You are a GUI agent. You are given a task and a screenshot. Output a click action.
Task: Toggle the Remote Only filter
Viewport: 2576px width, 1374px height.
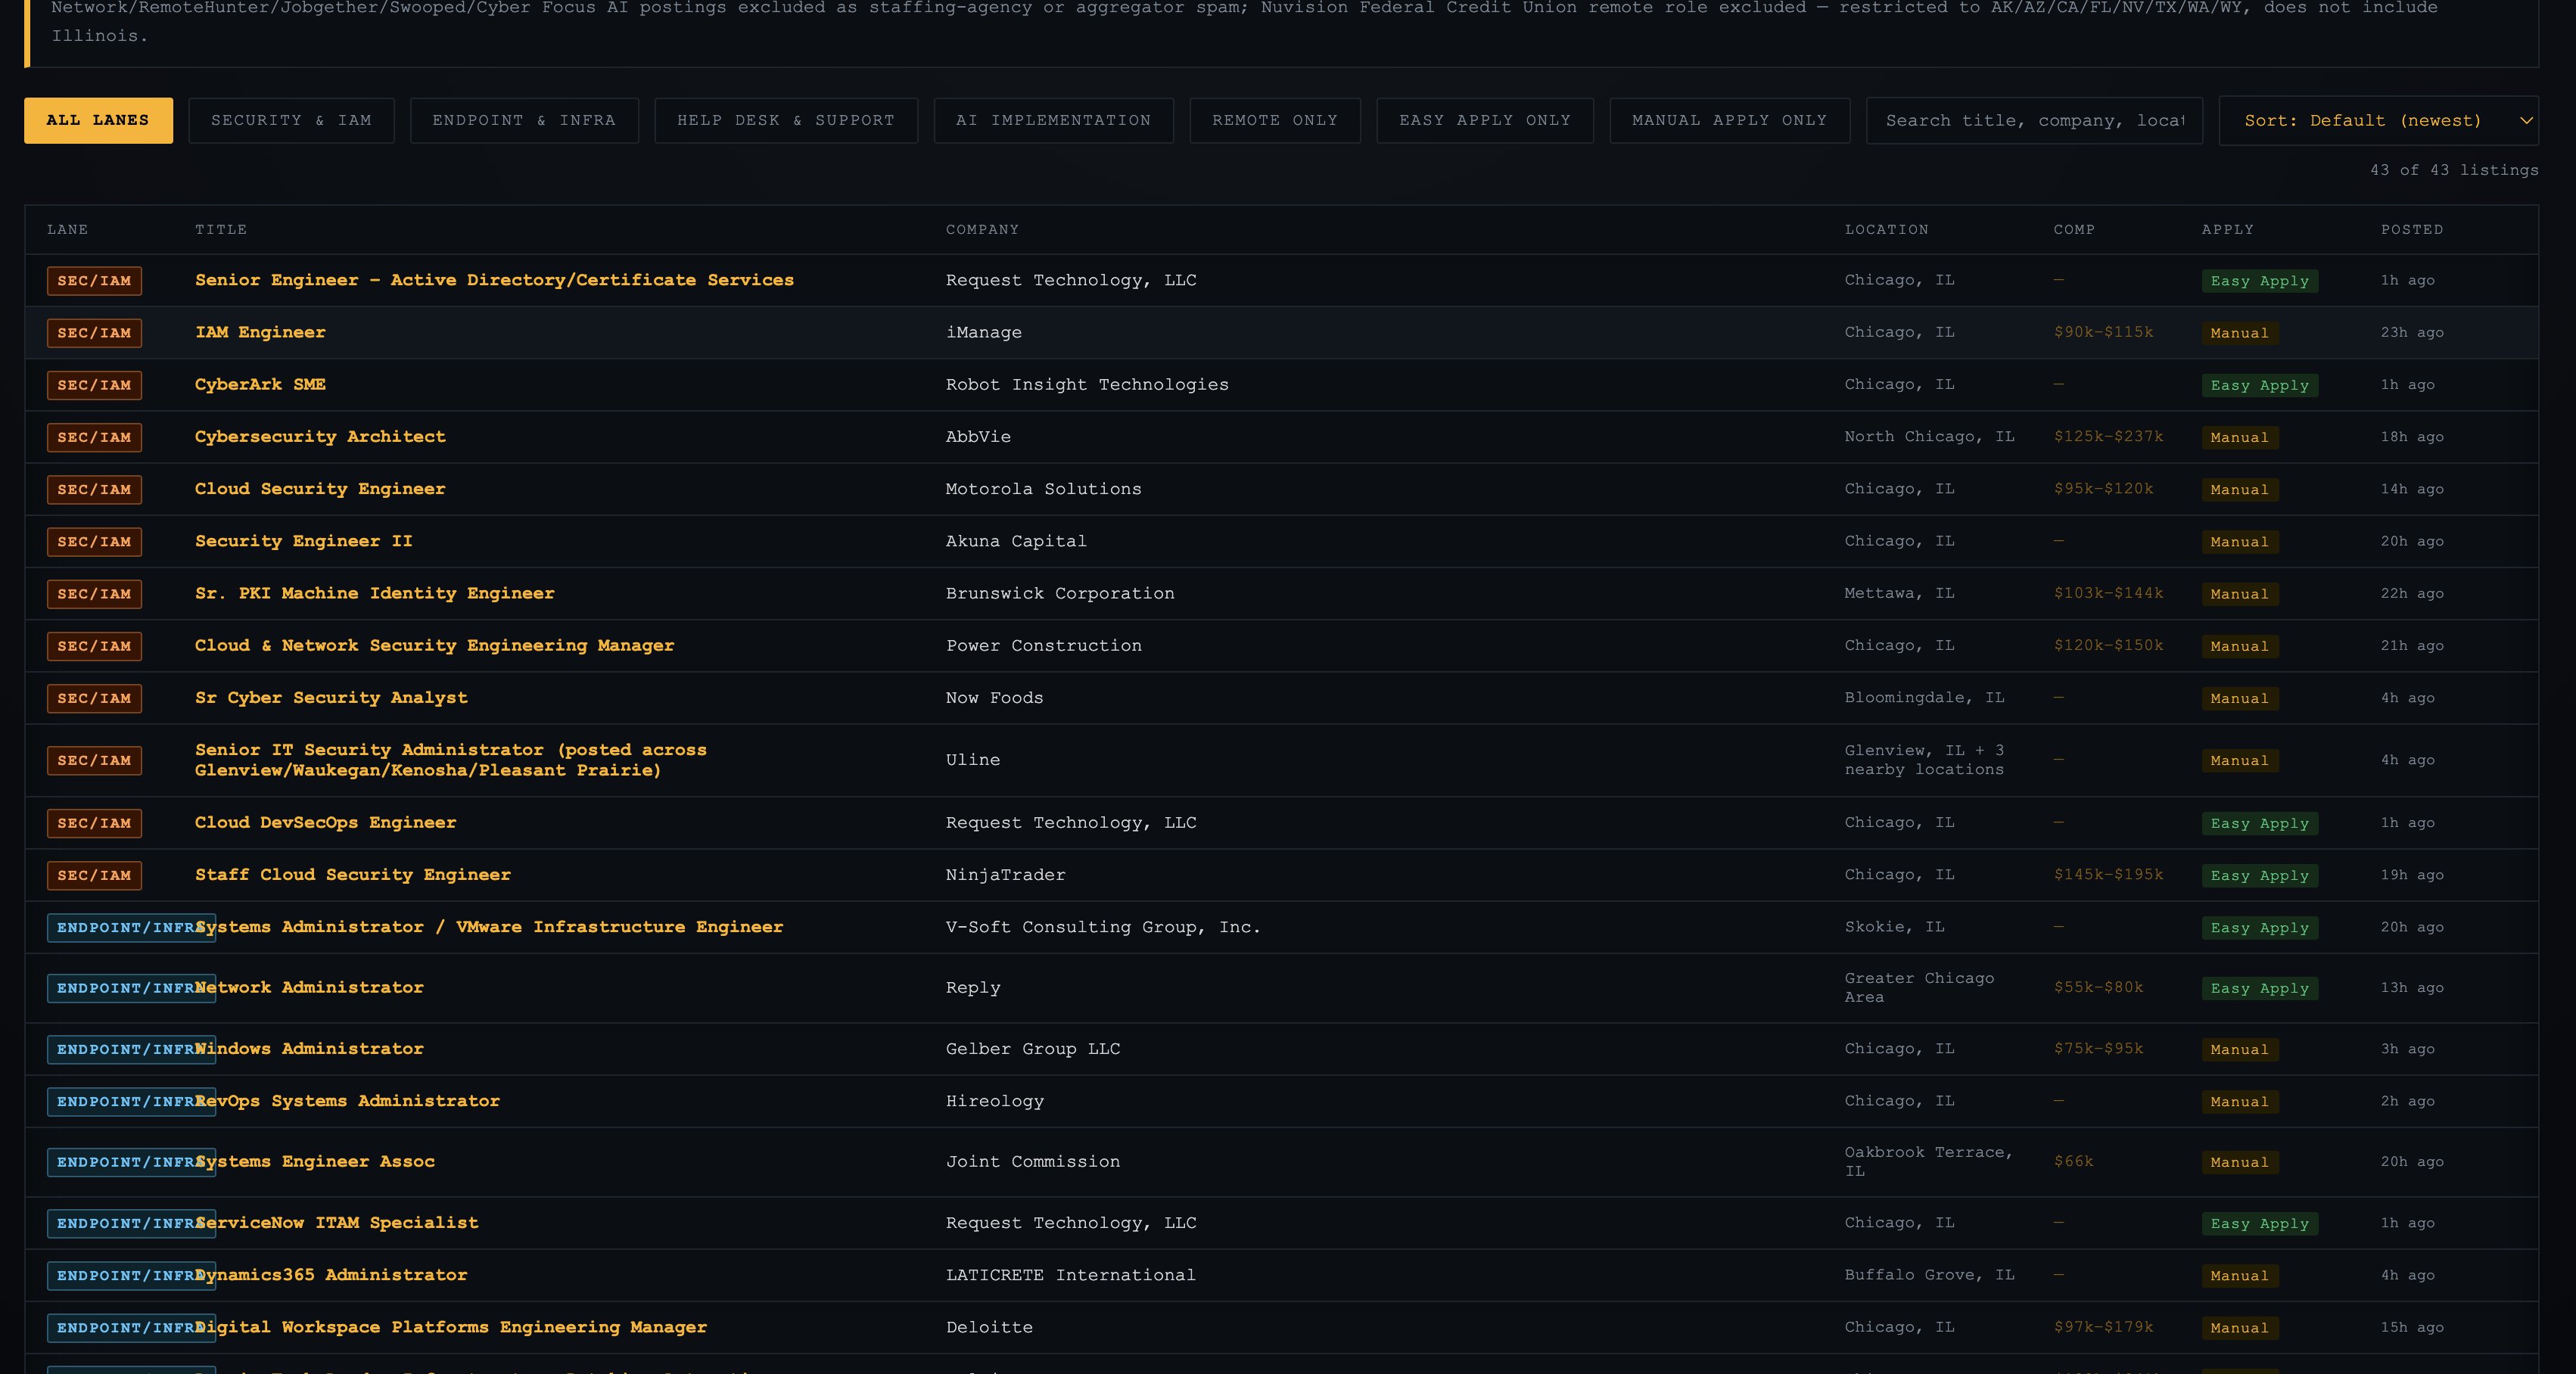(1275, 120)
